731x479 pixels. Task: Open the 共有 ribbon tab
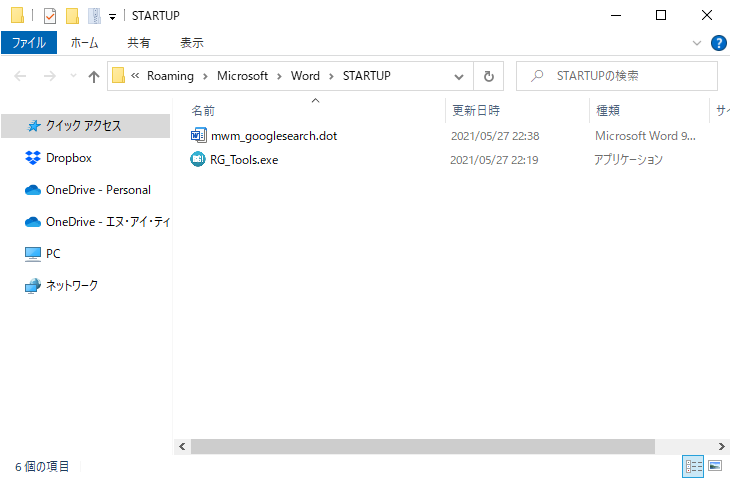tap(139, 43)
